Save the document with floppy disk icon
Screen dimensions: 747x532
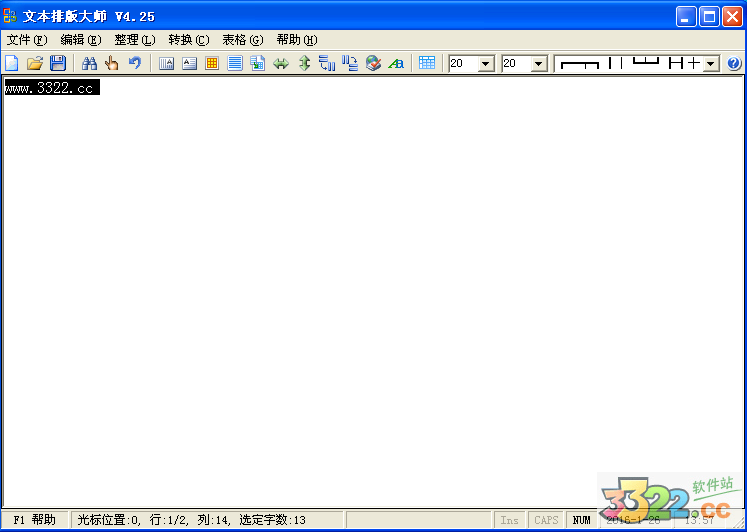pyautogui.click(x=58, y=63)
